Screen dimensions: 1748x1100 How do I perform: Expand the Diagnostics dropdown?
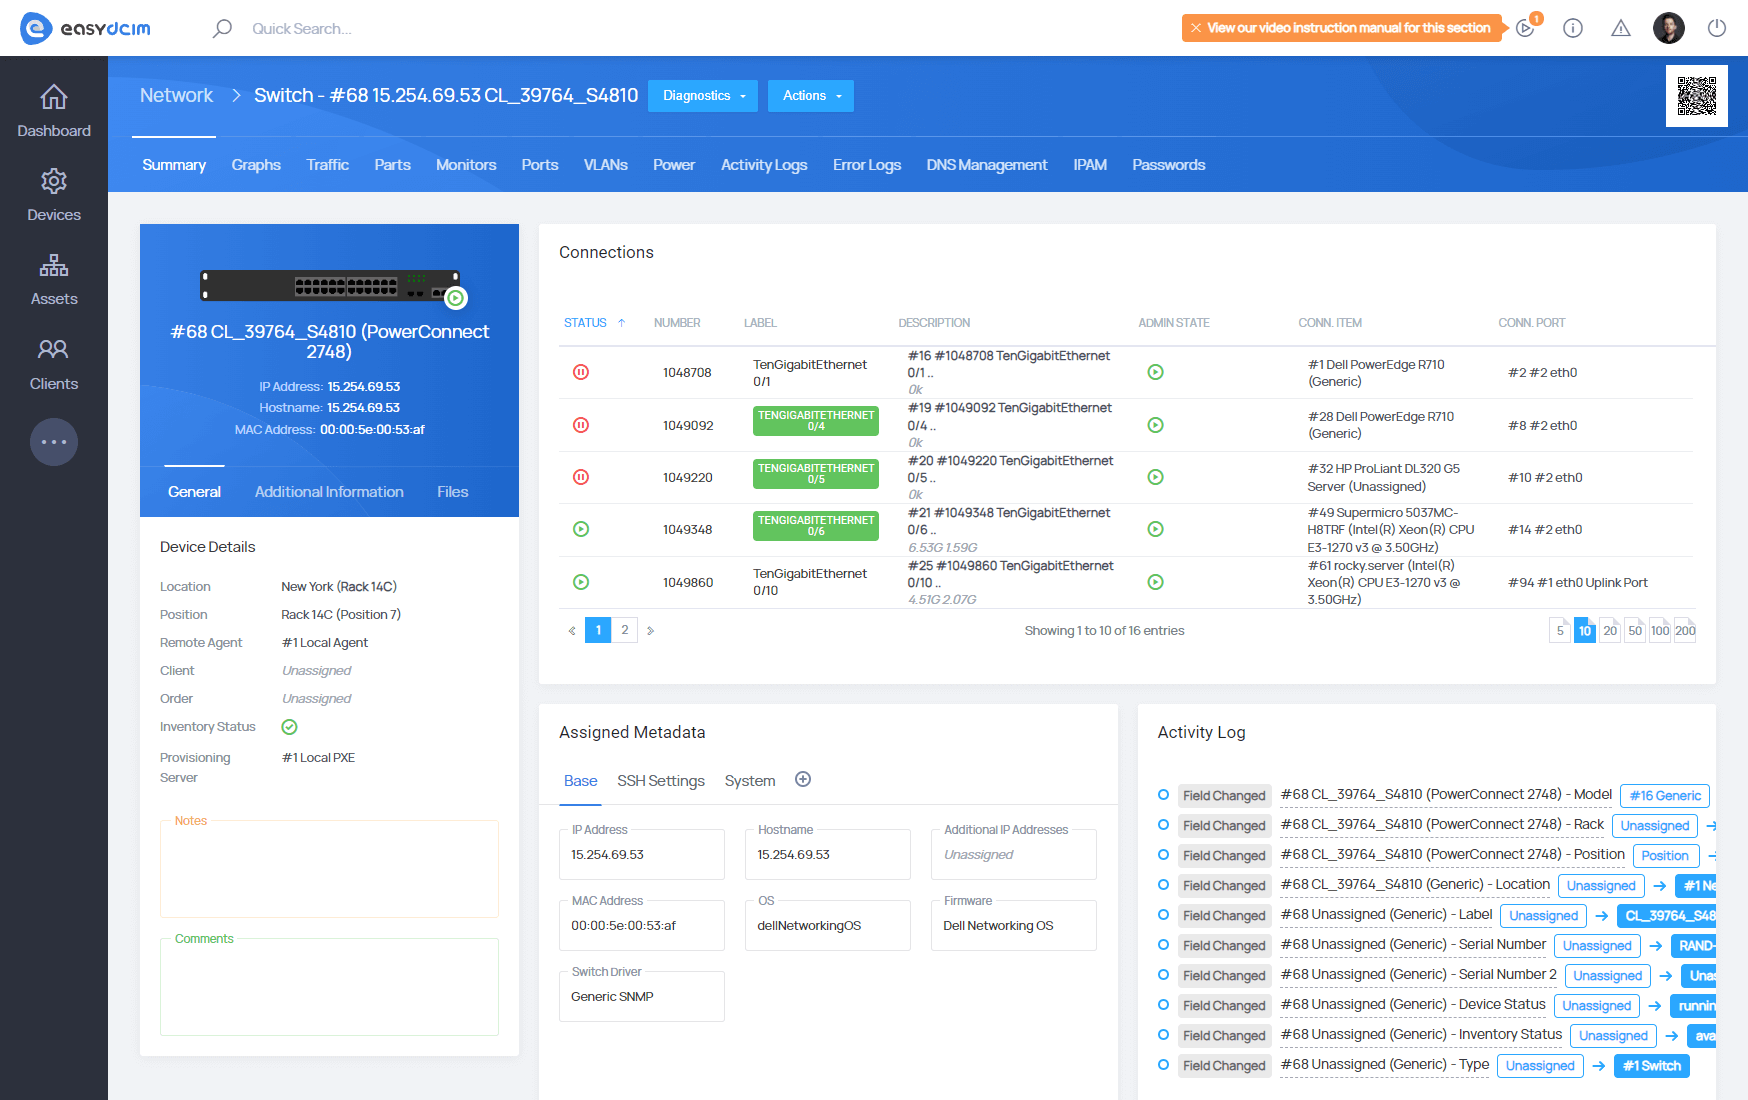click(x=703, y=96)
